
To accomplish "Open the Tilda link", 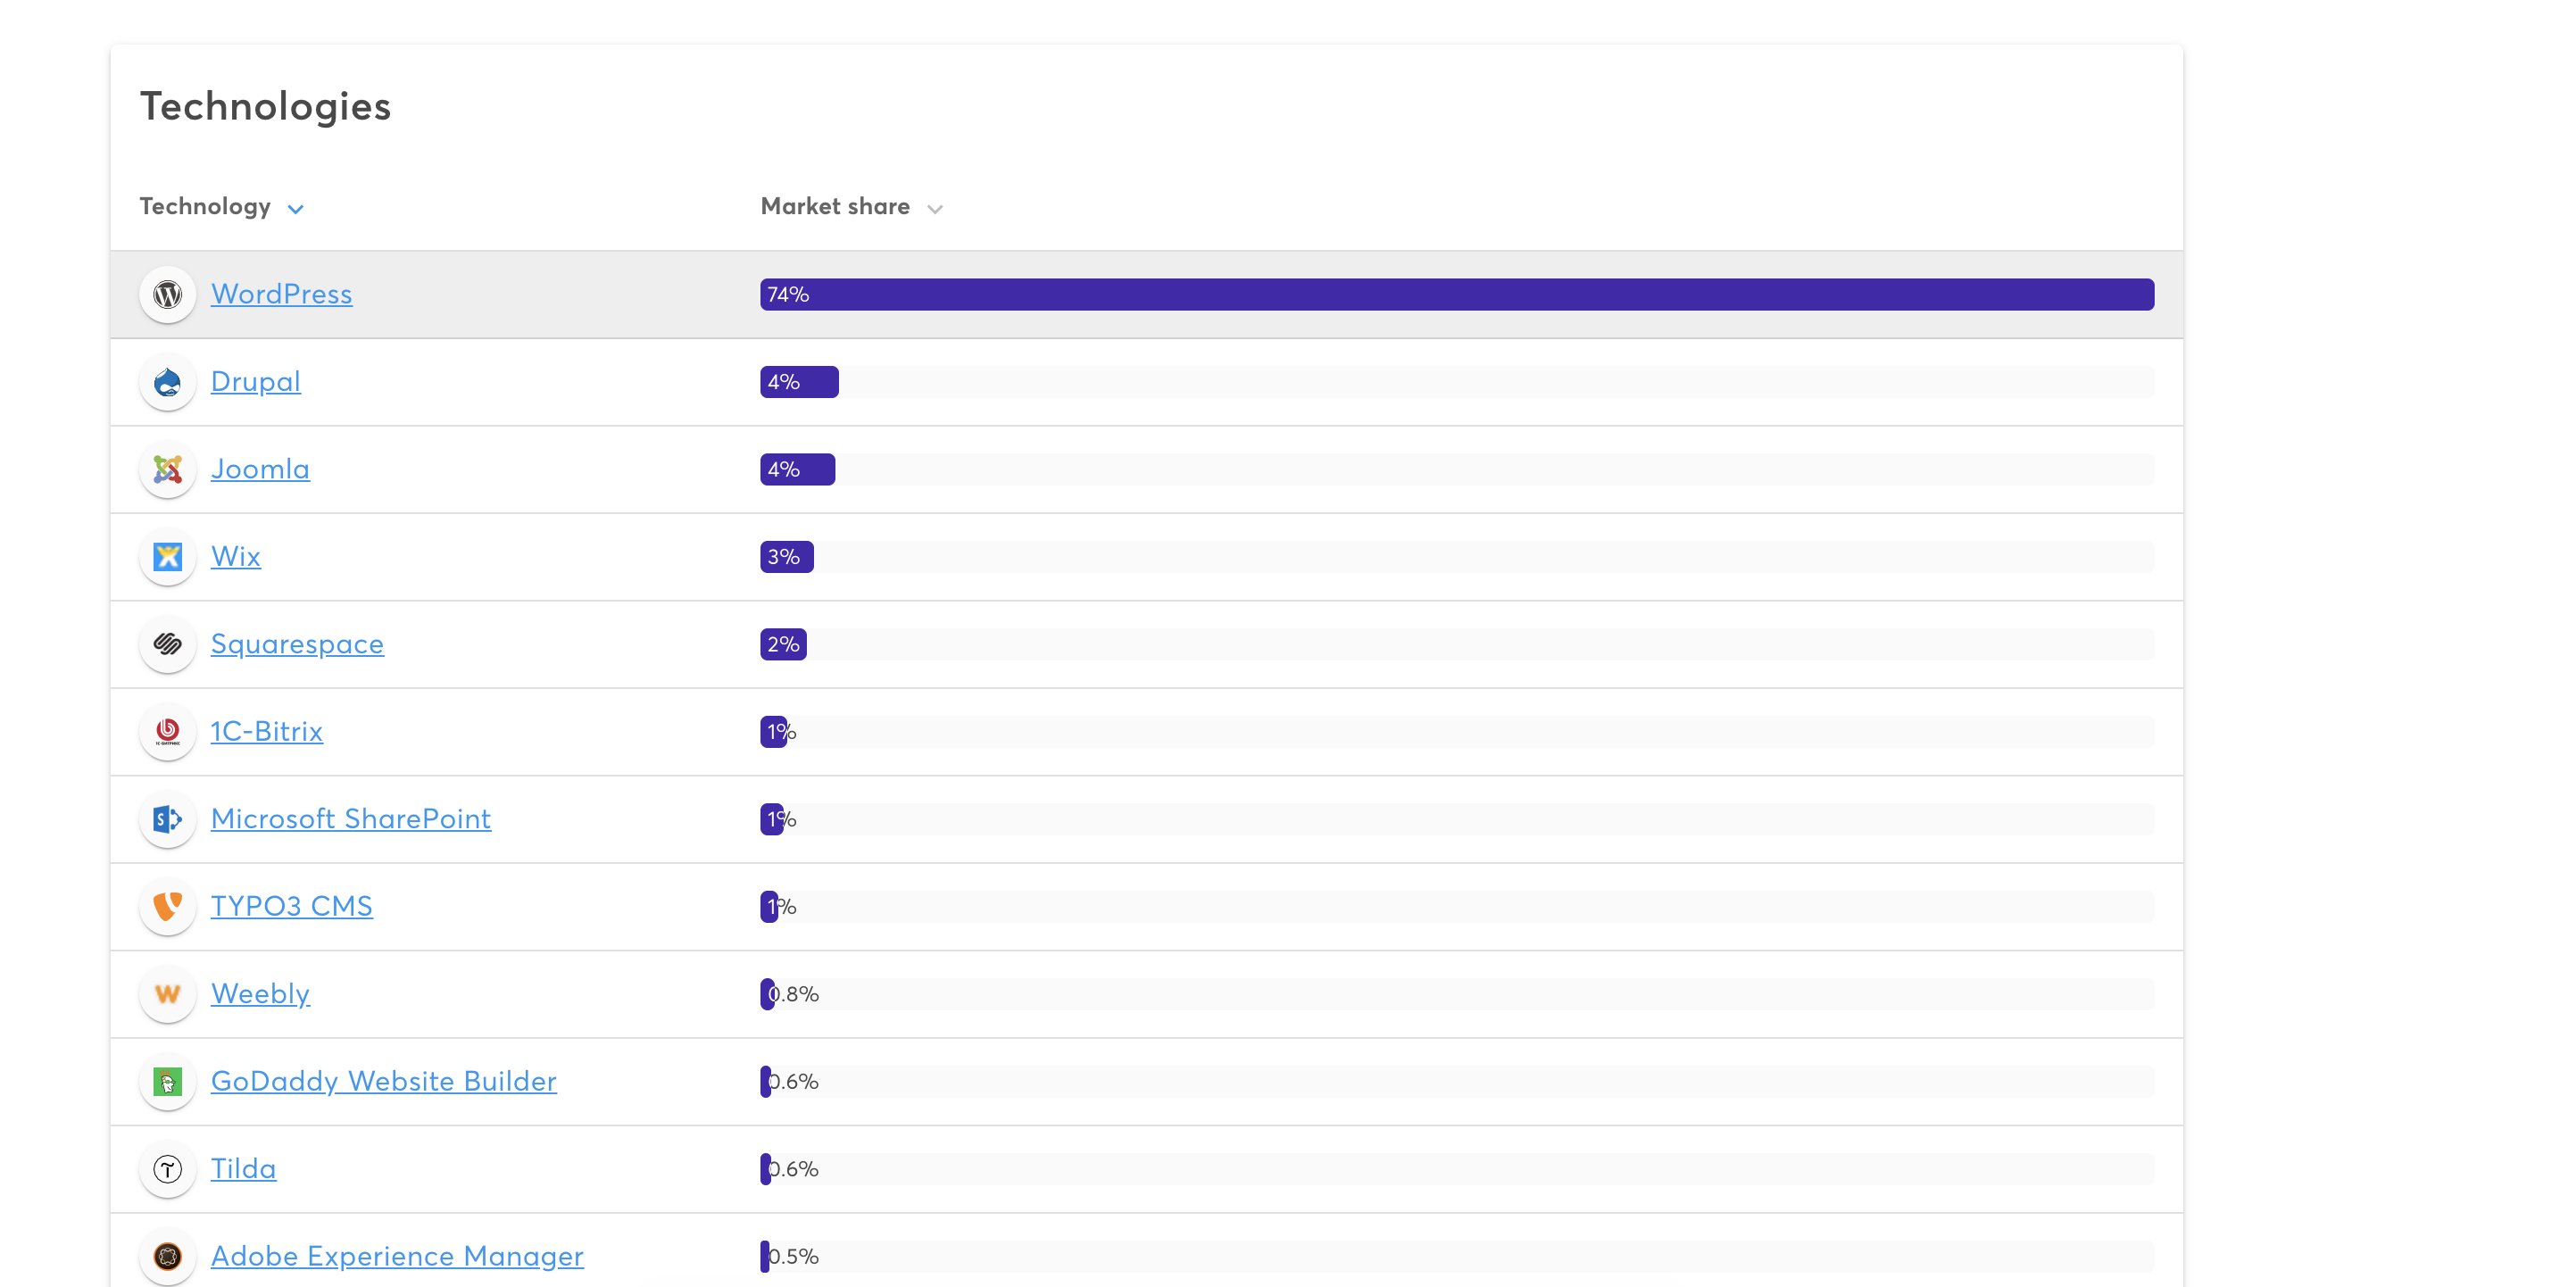I will [x=243, y=1169].
